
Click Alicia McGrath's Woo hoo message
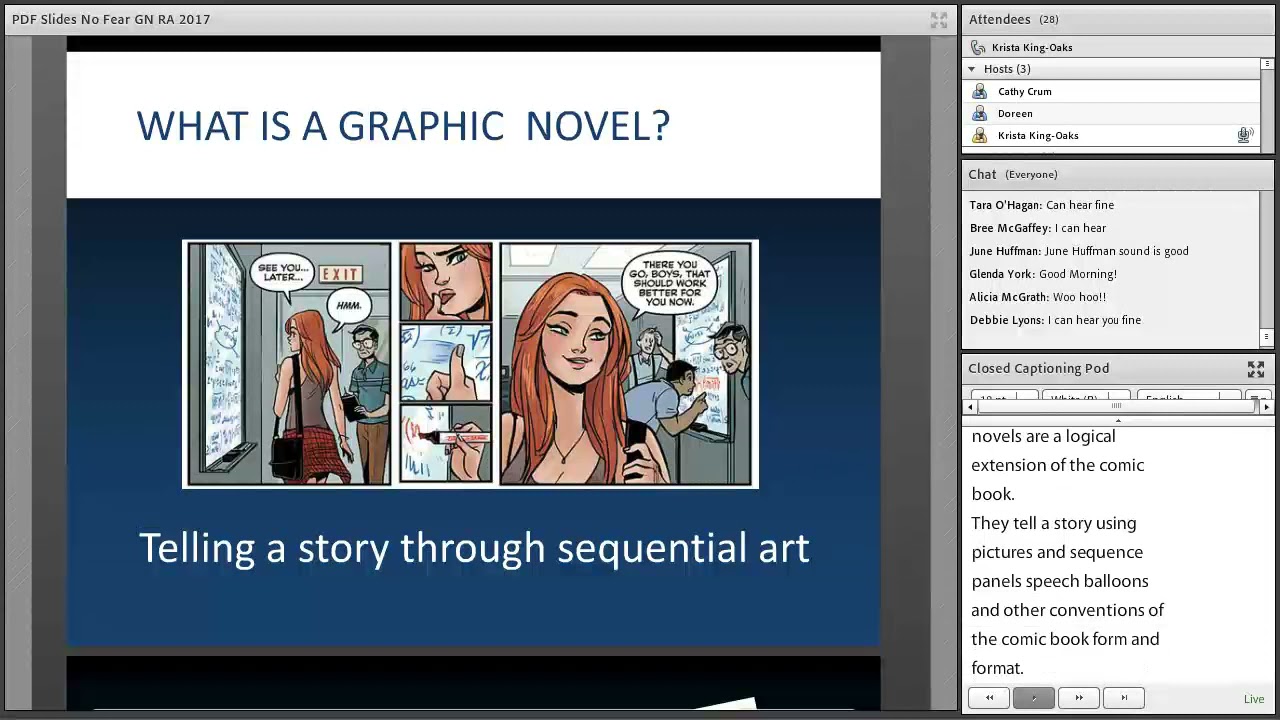[1037, 297]
